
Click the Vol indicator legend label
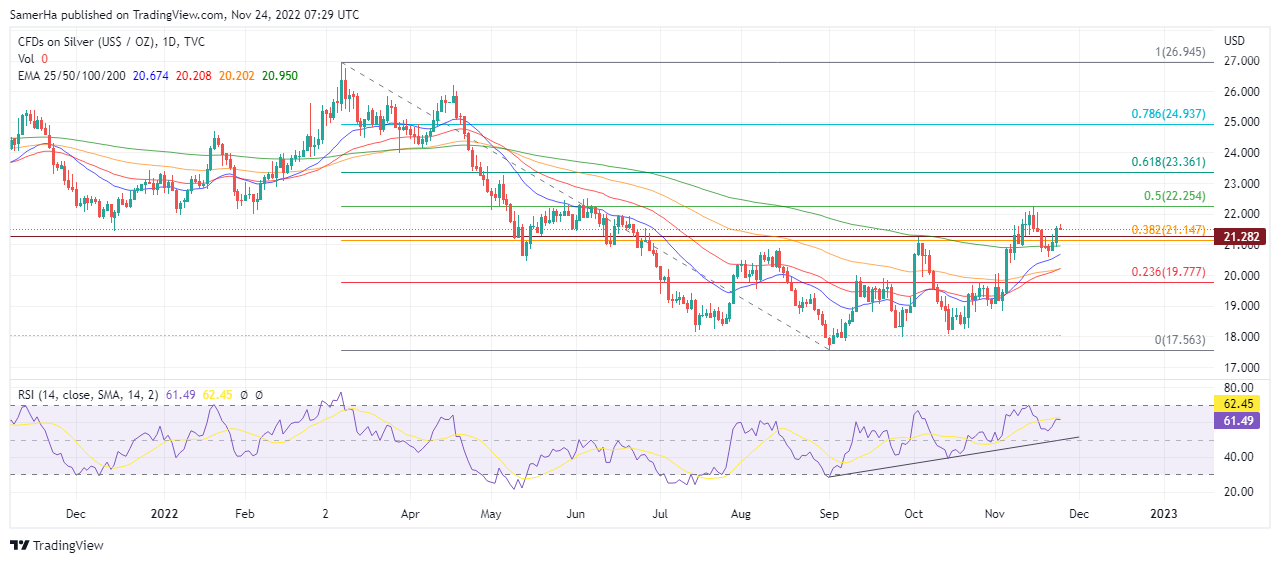tap(27, 60)
